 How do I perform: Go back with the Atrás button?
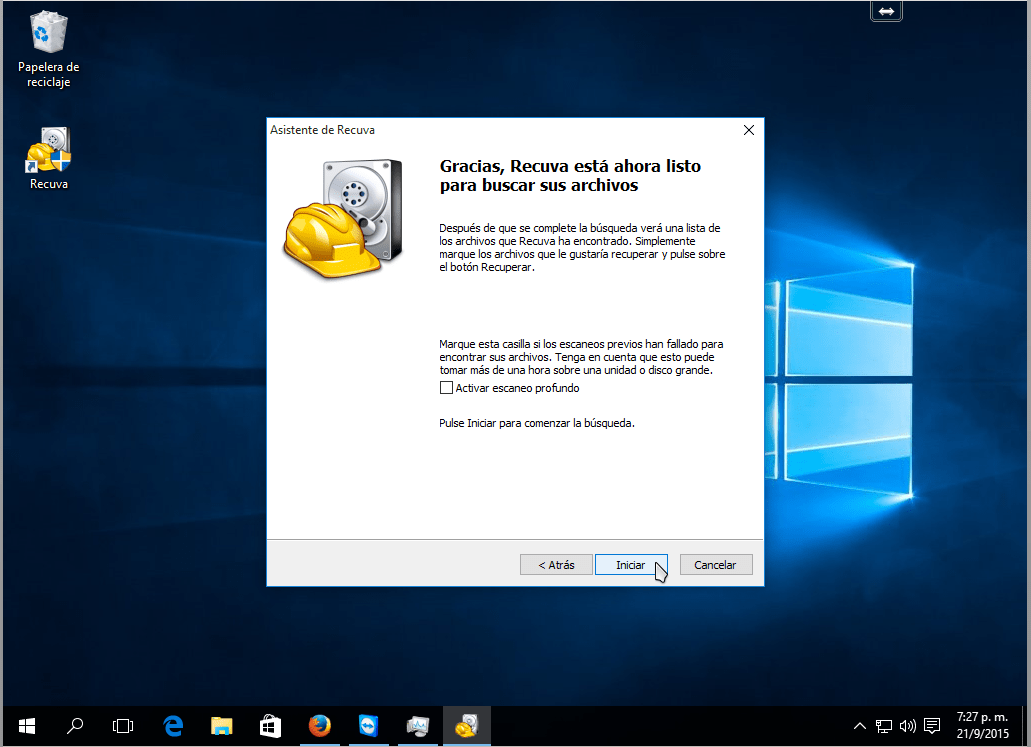pos(556,565)
